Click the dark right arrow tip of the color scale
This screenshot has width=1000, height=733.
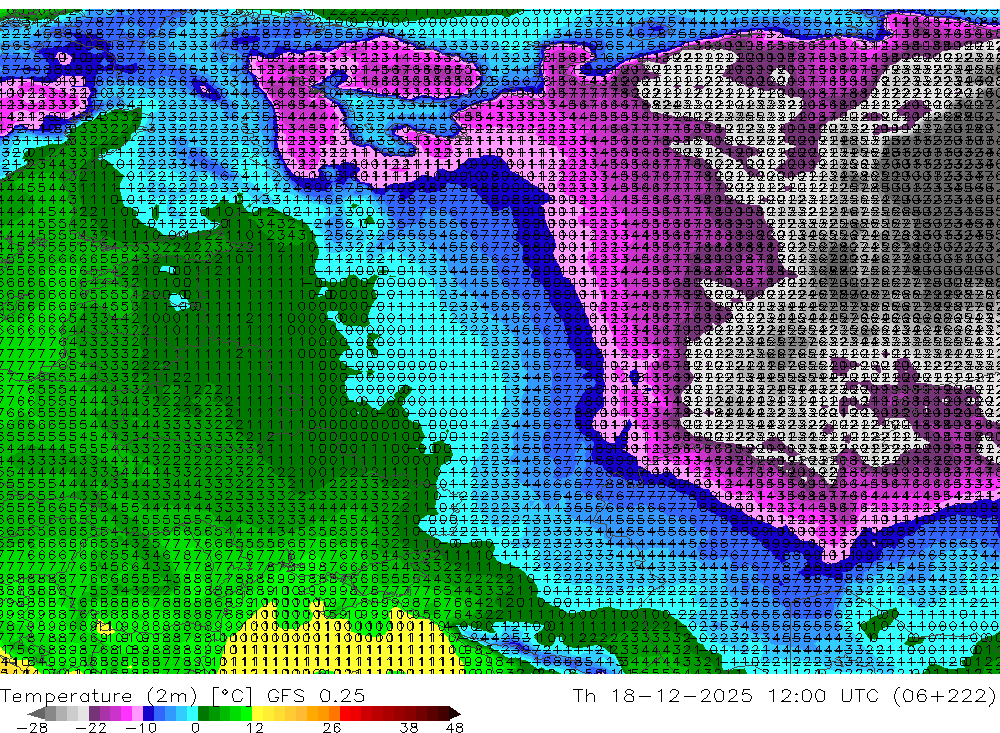click(x=455, y=714)
